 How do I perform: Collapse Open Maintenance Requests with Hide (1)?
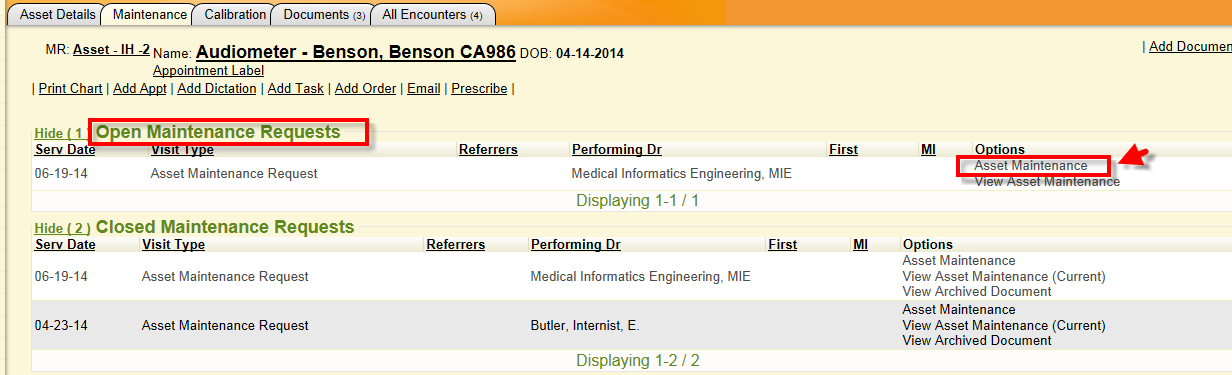(60, 133)
